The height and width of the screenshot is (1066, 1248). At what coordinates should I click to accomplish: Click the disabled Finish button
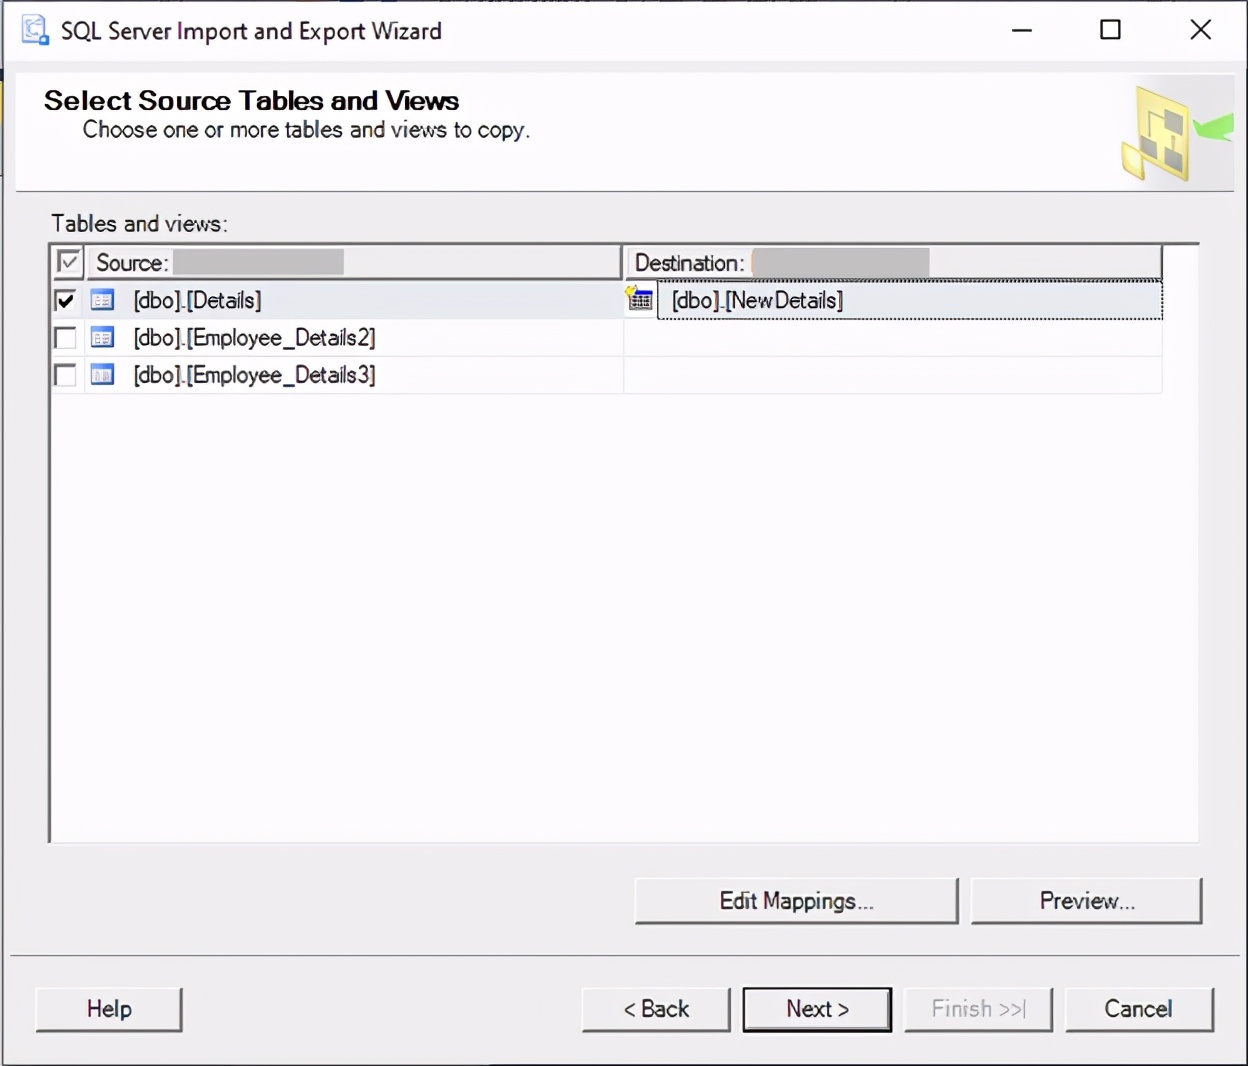tap(978, 1009)
